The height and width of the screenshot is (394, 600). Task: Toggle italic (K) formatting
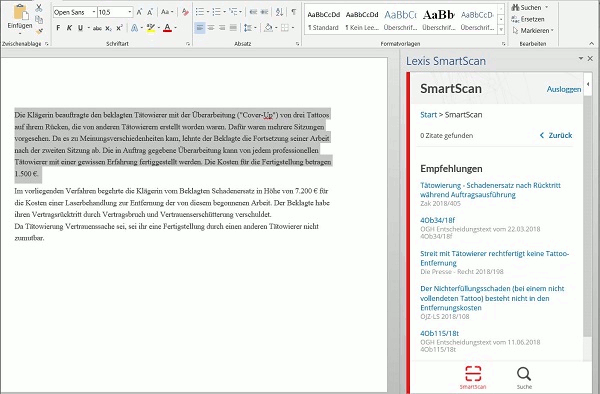tap(69, 28)
